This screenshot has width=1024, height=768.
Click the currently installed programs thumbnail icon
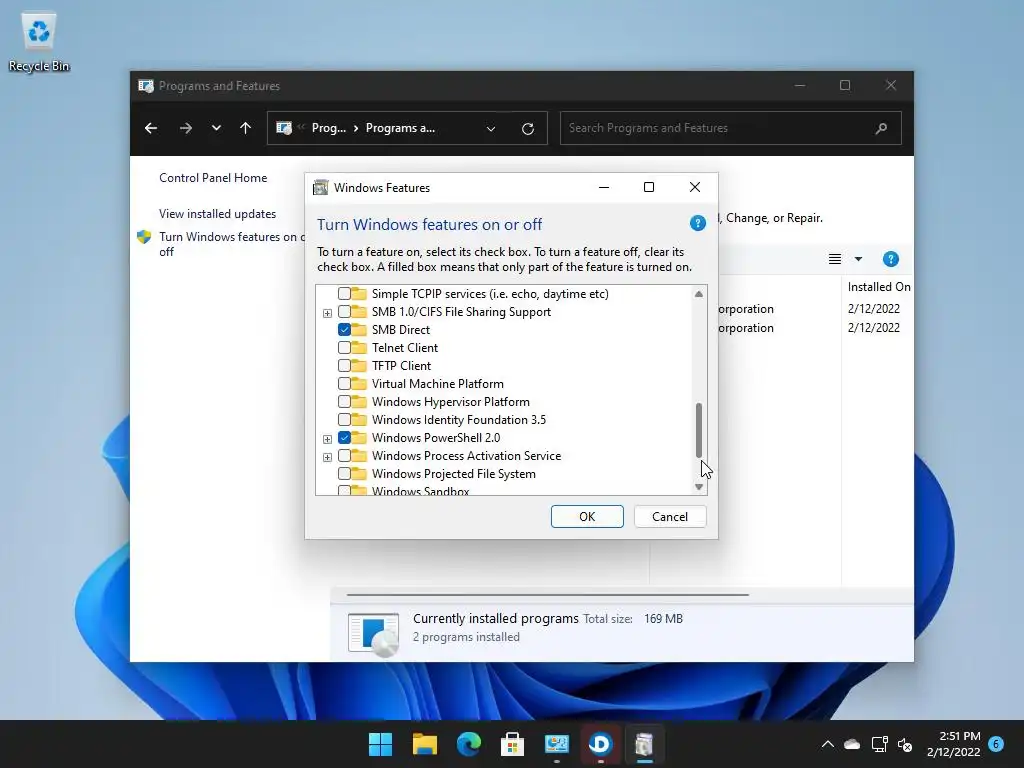[x=373, y=634]
